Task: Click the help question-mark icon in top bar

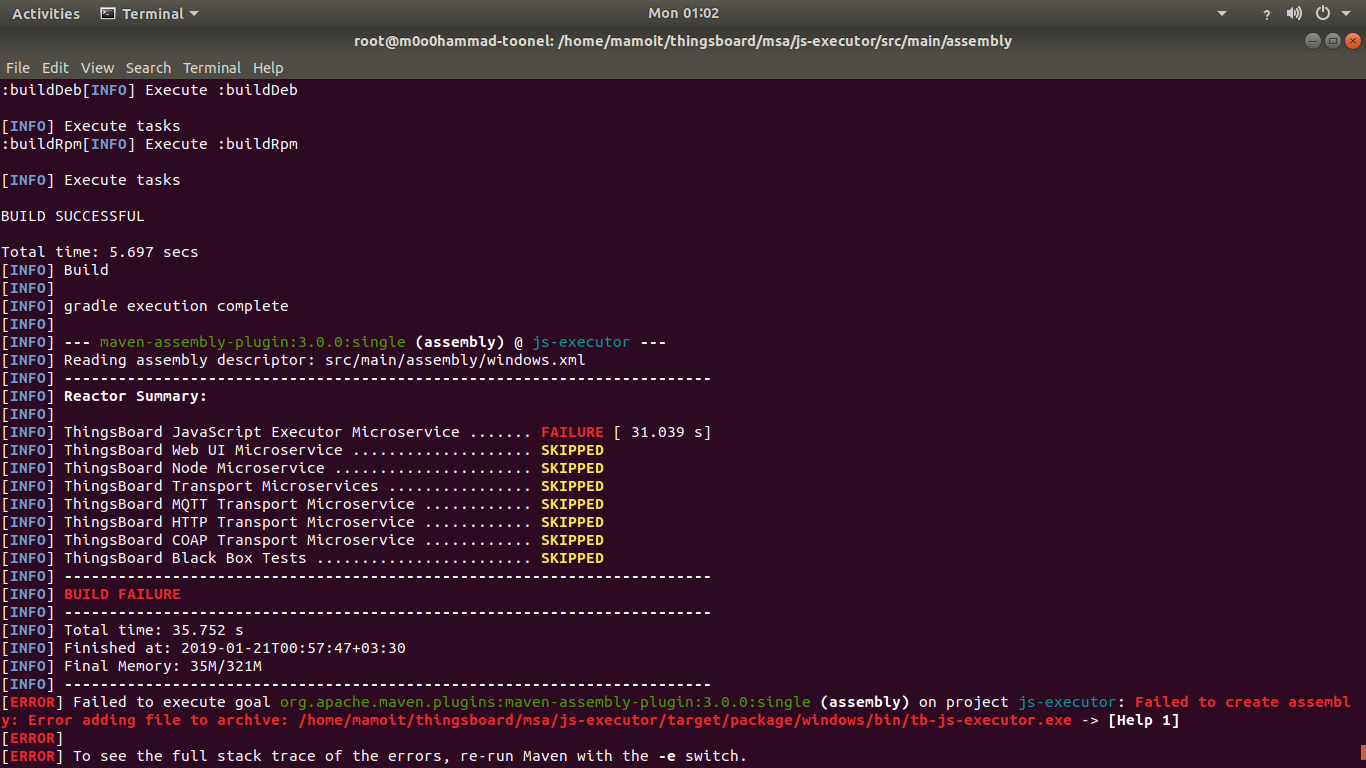Action: point(1266,13)
